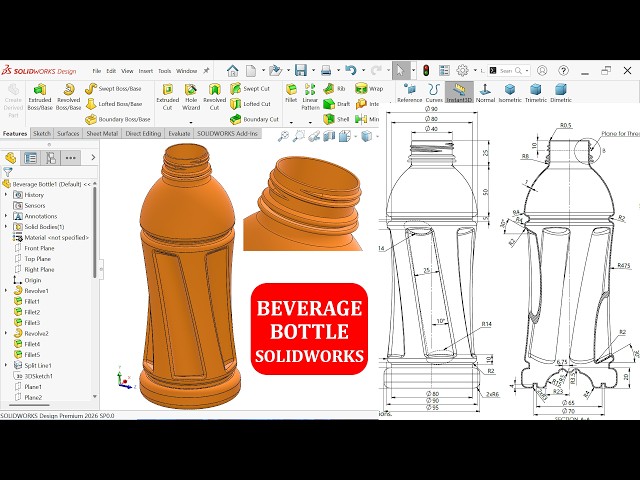Open SOLIDWORKS Add-Ins tab
This screenshot has height=480, width=640.
point(227,133)
